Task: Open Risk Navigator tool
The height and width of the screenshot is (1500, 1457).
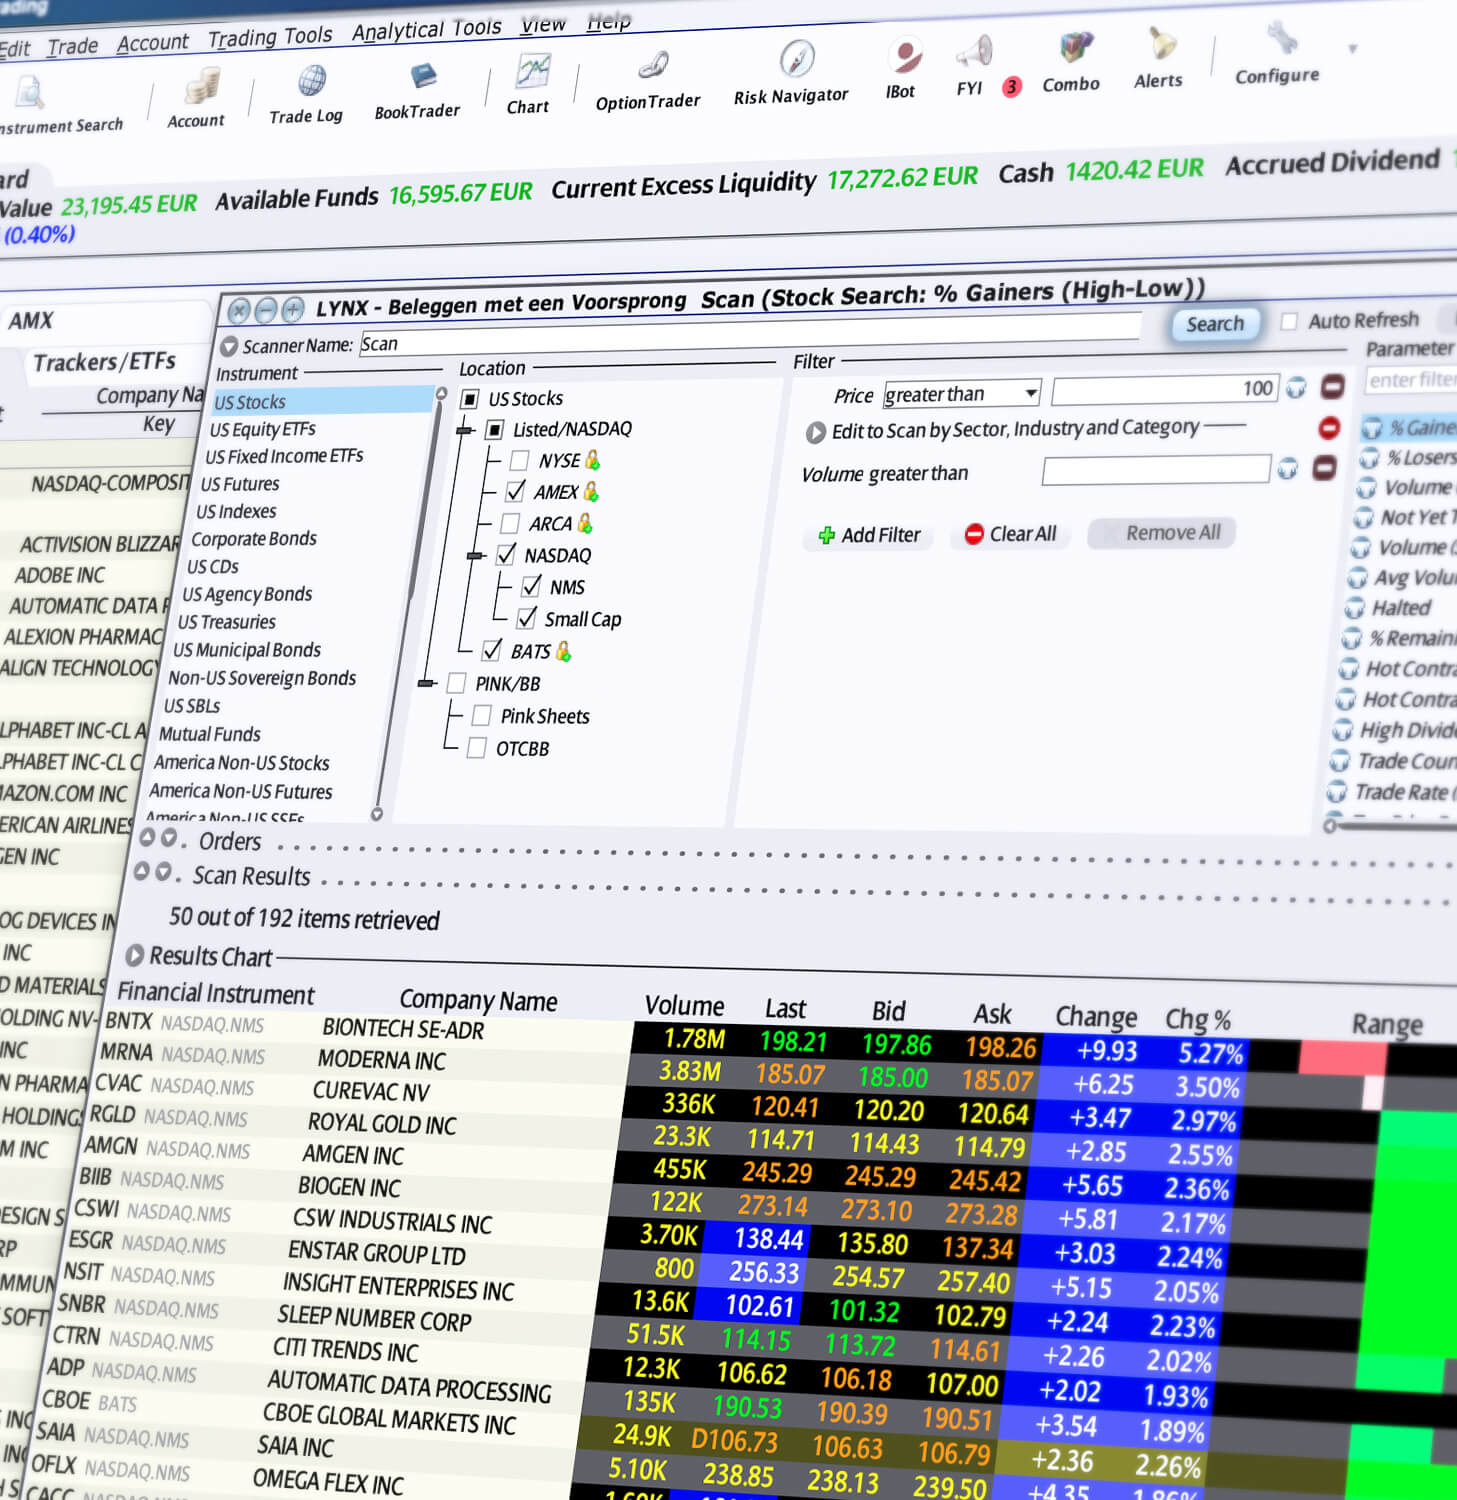Action: coord(797,59)
